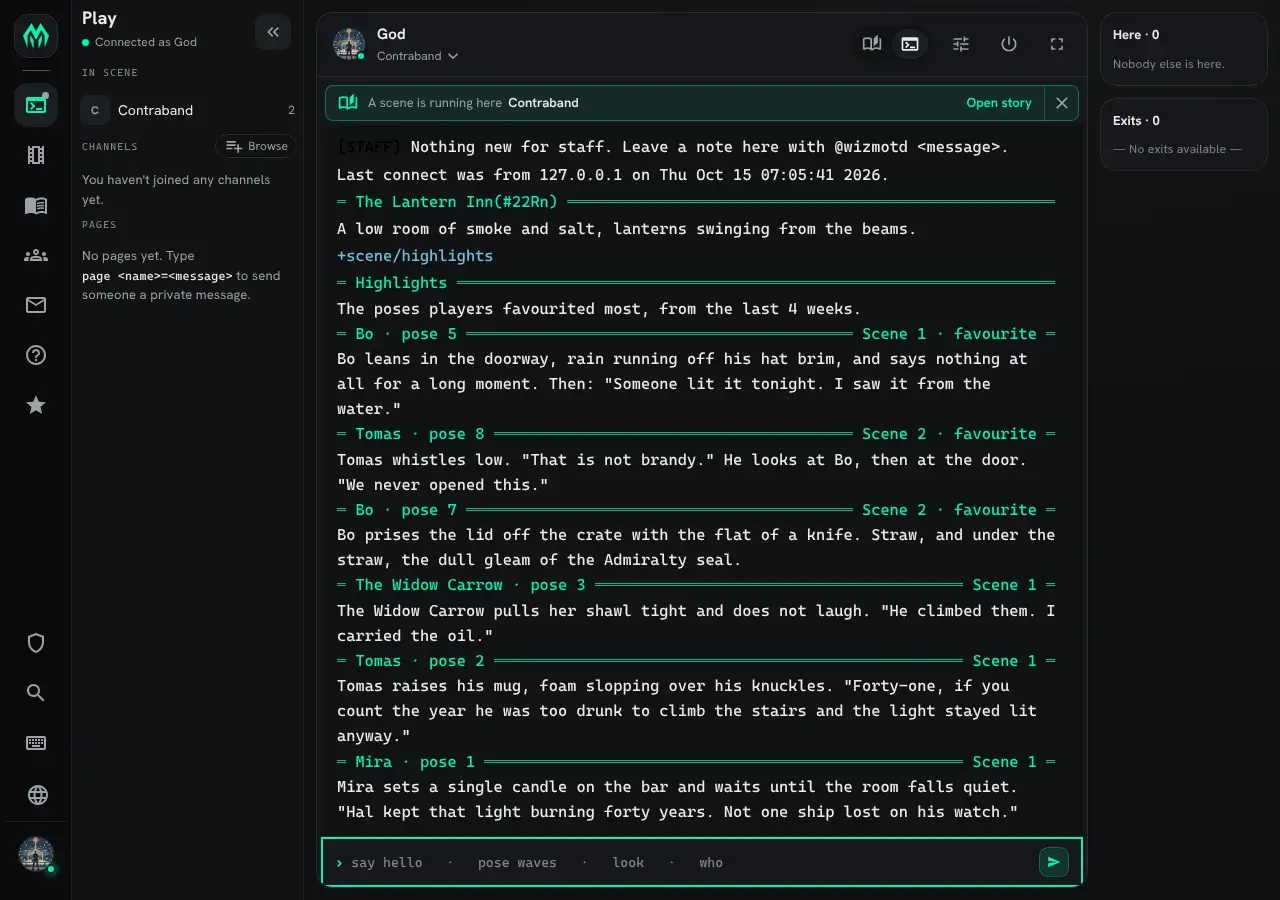Collapse the Play panel with double-chevron button

[273, 32]
